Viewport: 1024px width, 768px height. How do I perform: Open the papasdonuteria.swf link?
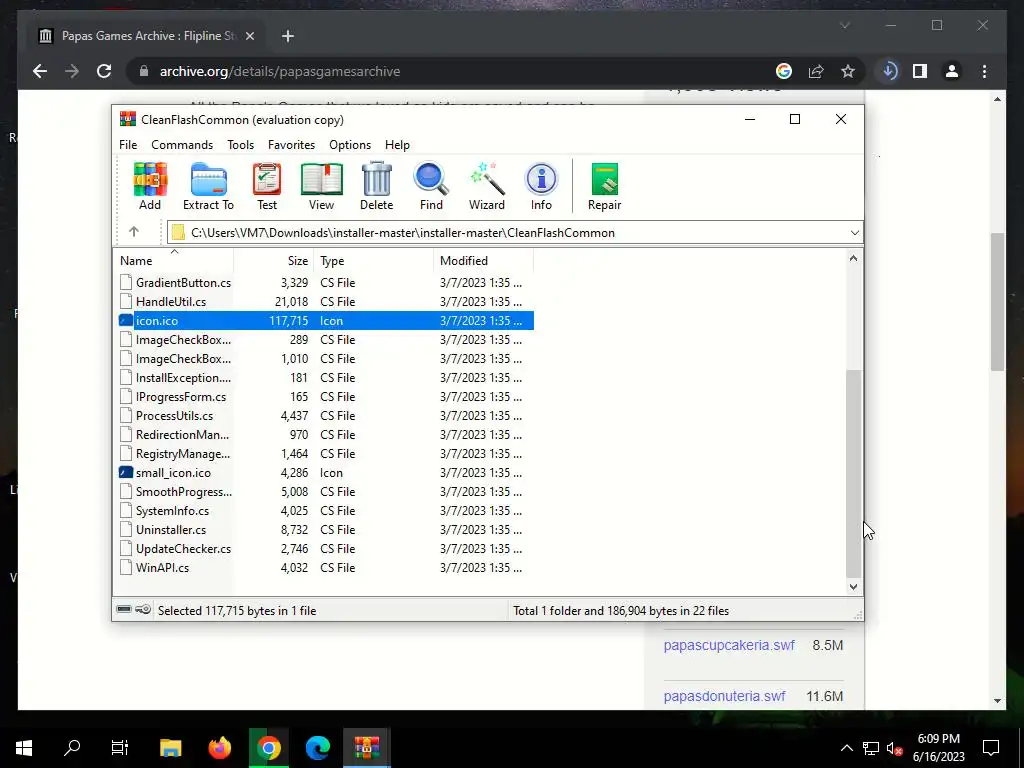(x=724, y=696)
